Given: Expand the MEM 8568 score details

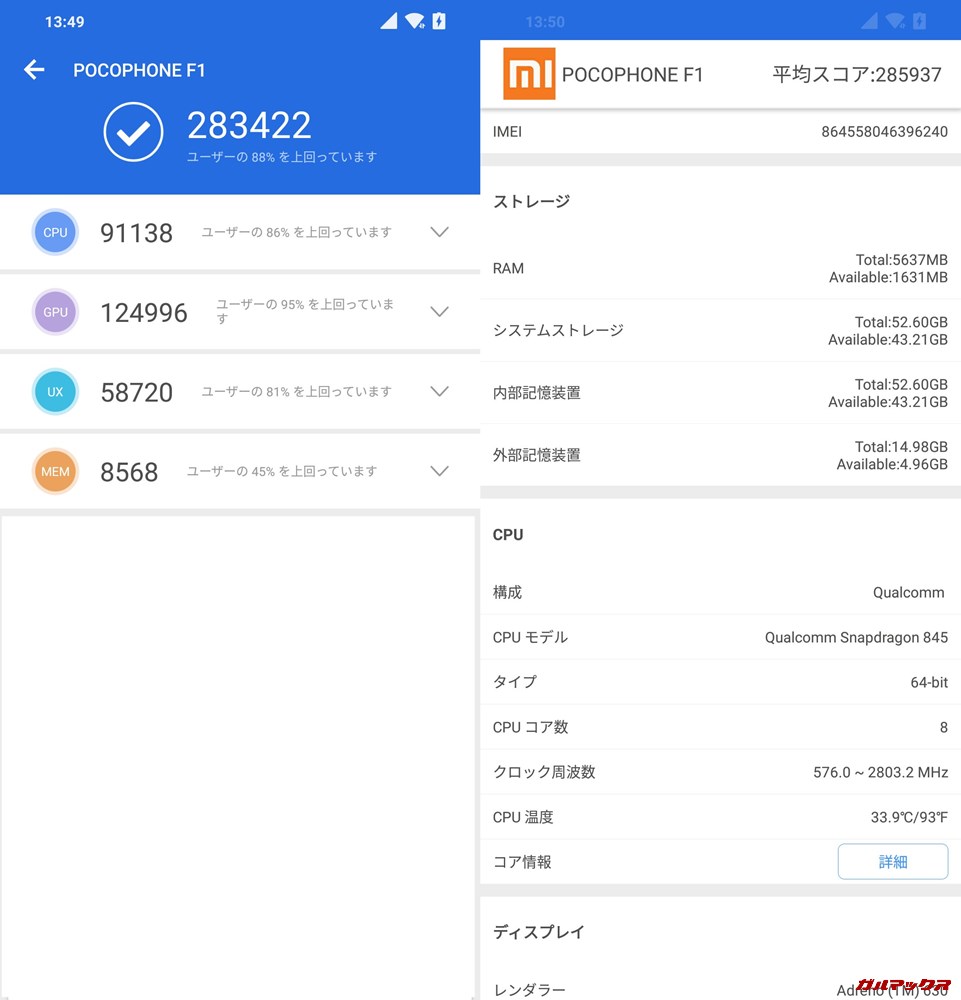Looking at the screenshot, I should pos(439,471).
